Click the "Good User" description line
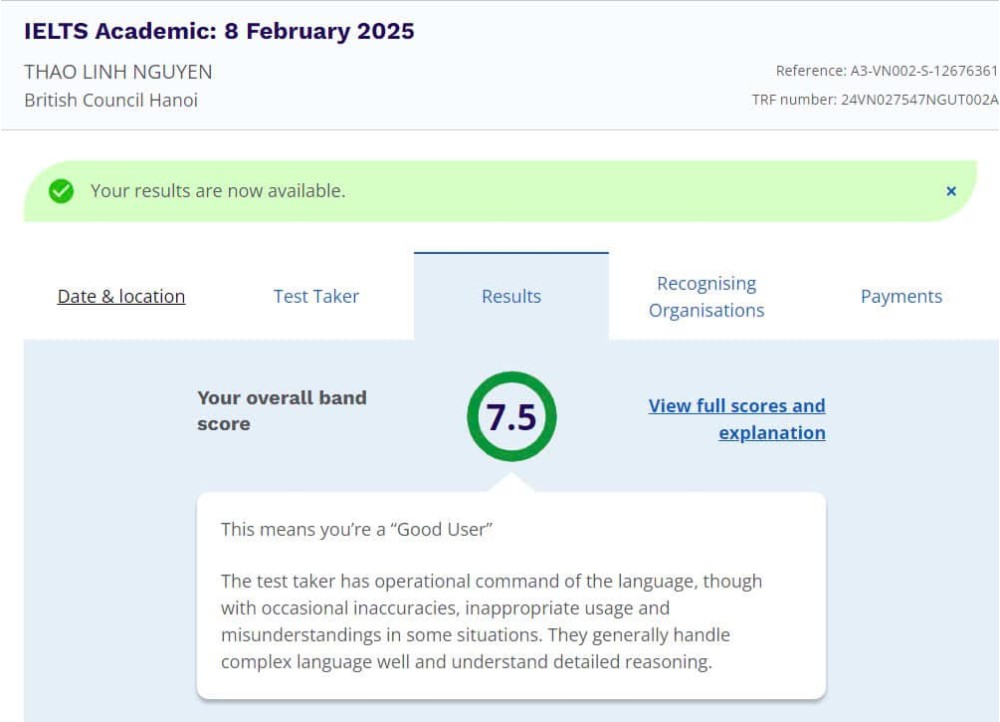The height and width of the screenshot is (722, 1000). point(357,529)
